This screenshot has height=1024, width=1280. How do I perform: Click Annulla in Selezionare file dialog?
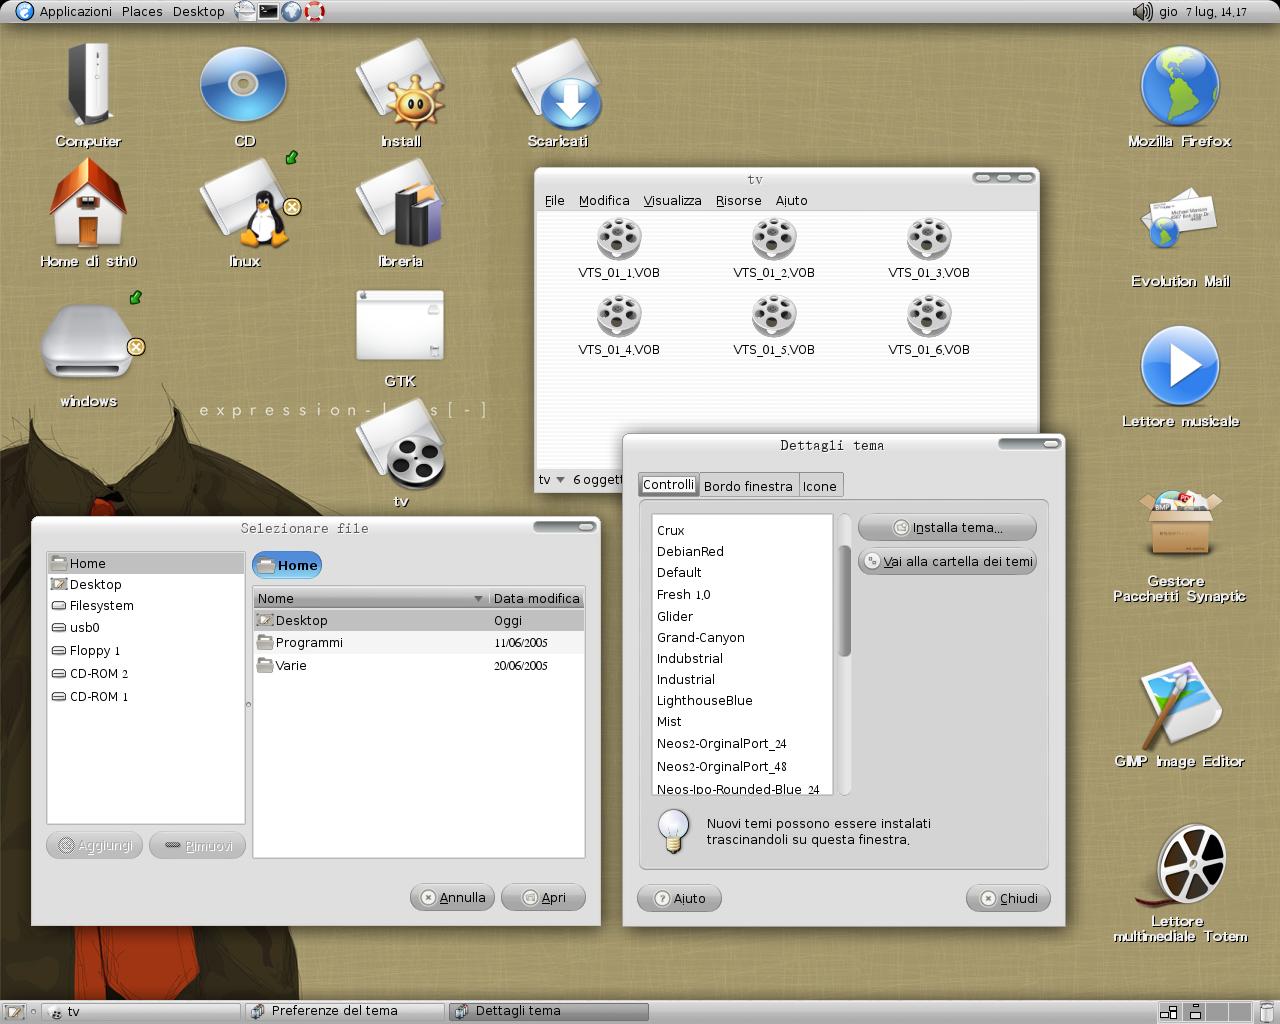pos(452,897)
